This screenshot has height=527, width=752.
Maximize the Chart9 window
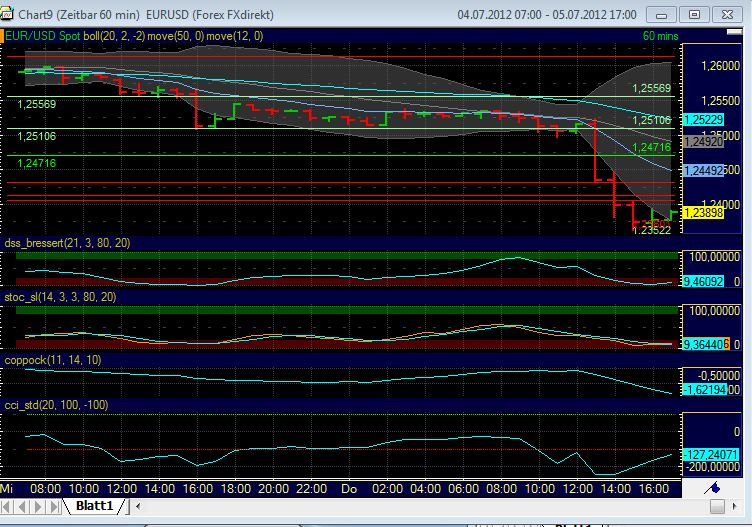694,15
